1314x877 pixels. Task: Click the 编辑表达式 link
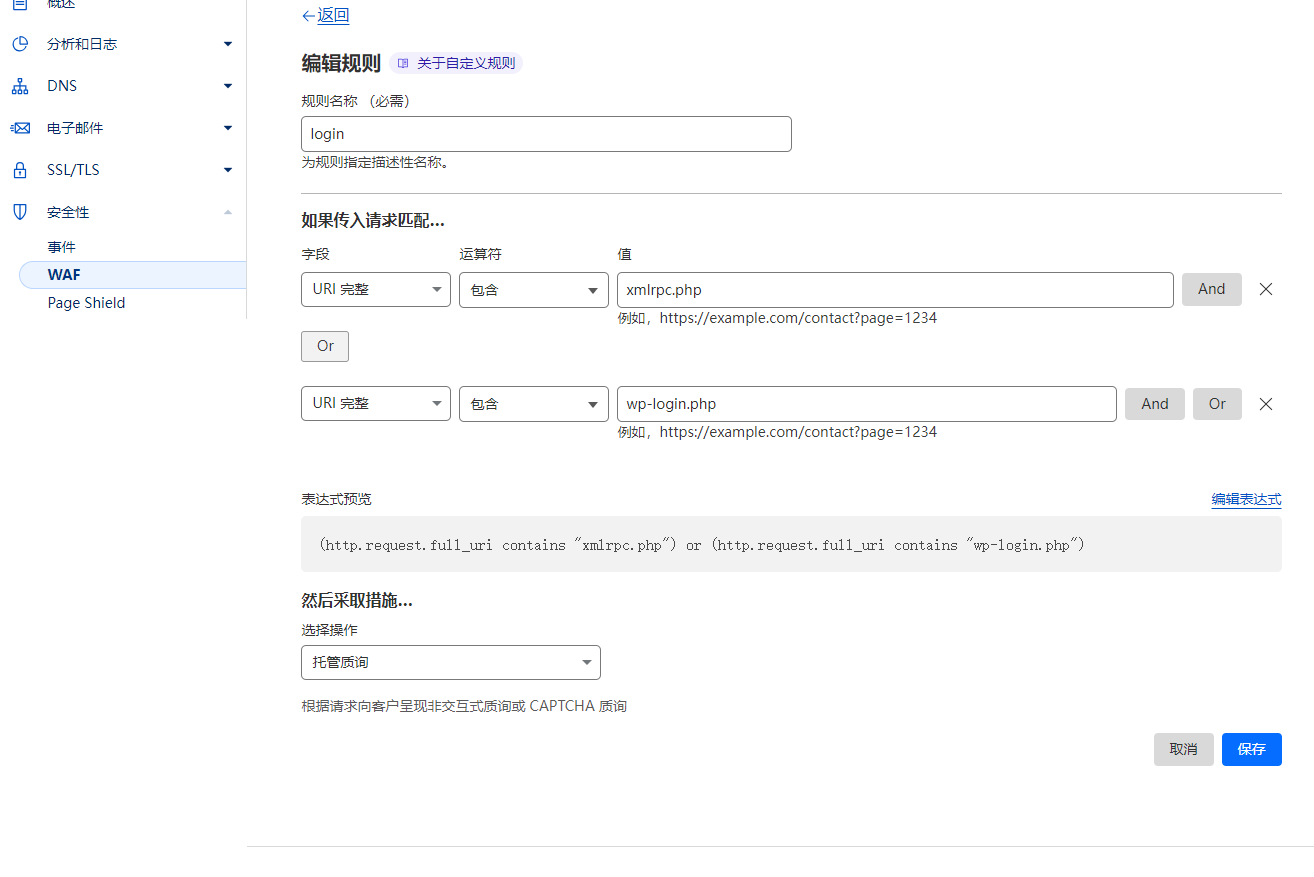pyautogui.click(x=1246, y=499)
